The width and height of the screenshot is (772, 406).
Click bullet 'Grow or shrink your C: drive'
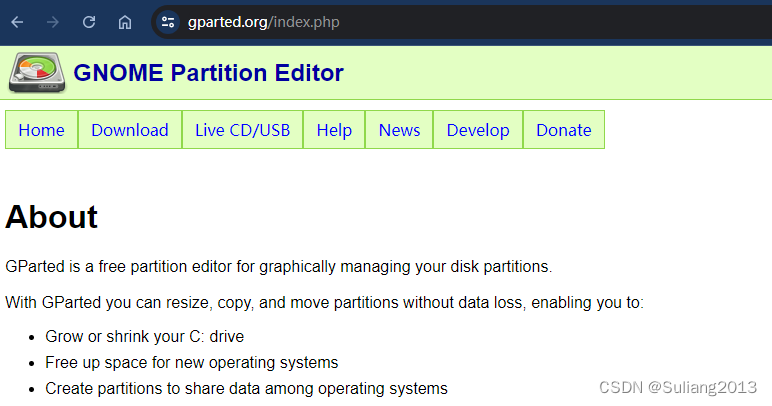click(x=145, y=337)
